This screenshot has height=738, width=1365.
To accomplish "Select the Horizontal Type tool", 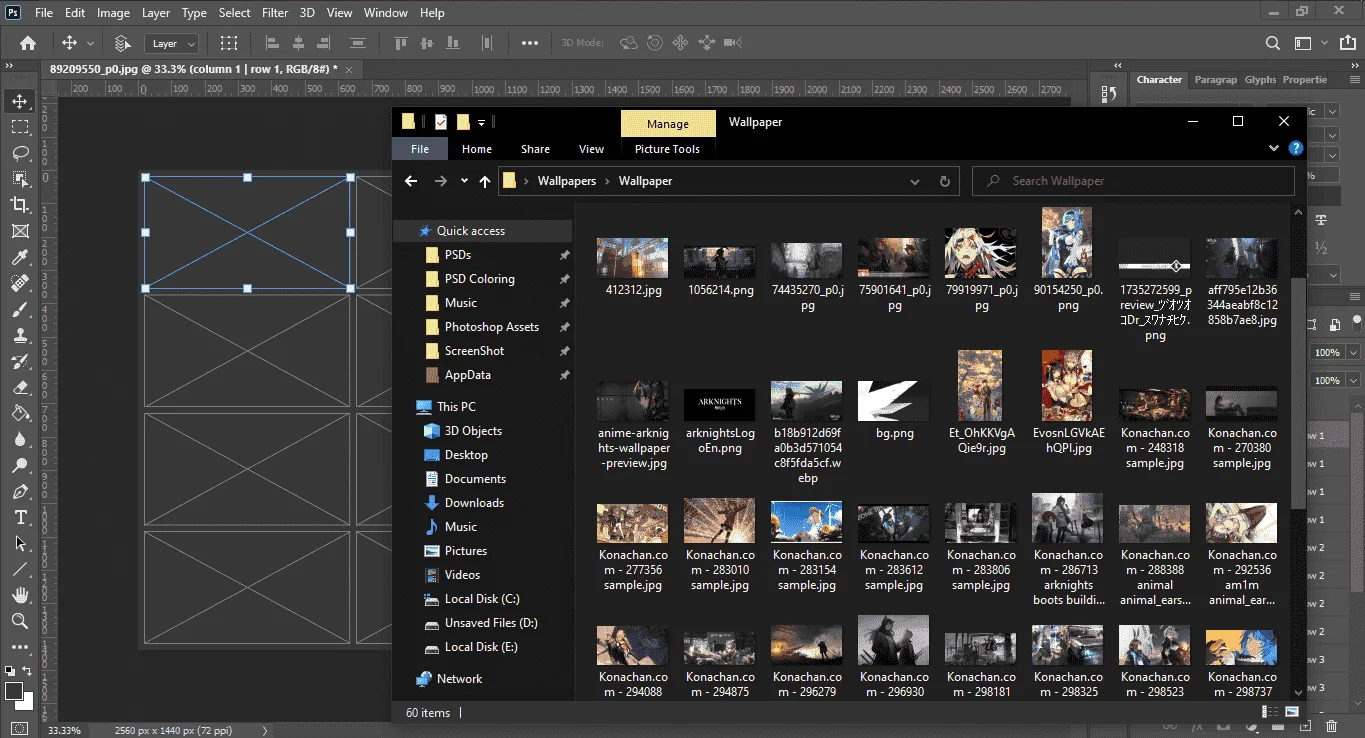I will pyautogui.click(x=19, y=518).
